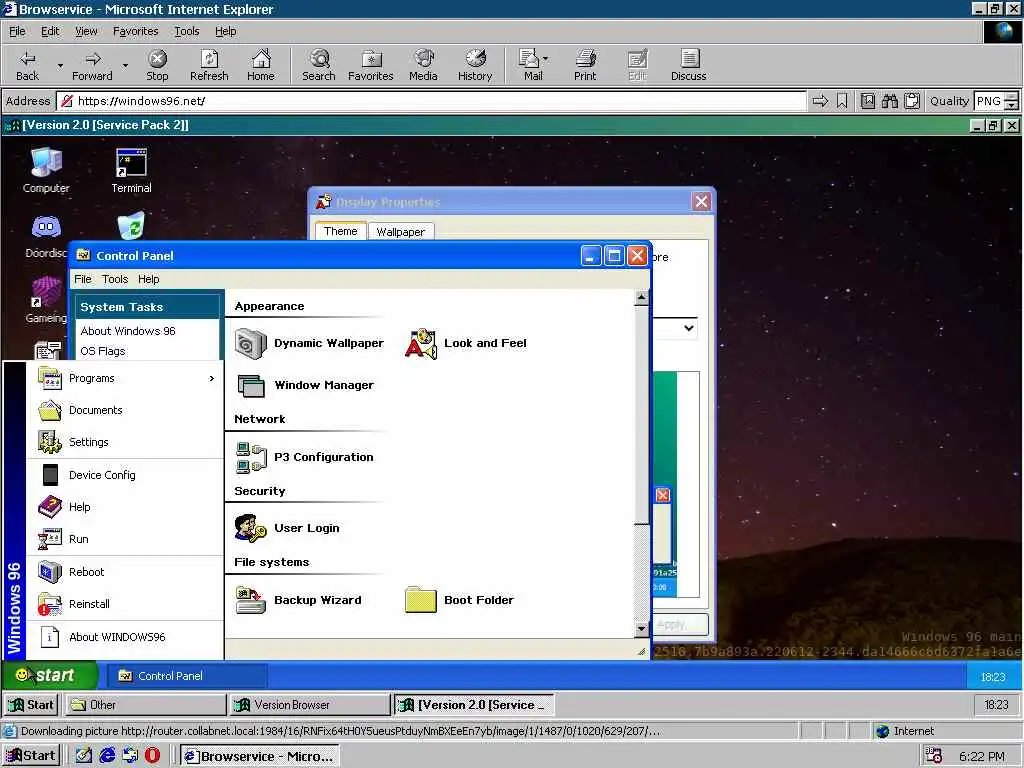Viewport: 1024px width, 768px height.
Task: Click About Windows 96 system task
Action: tap(128, 331)
